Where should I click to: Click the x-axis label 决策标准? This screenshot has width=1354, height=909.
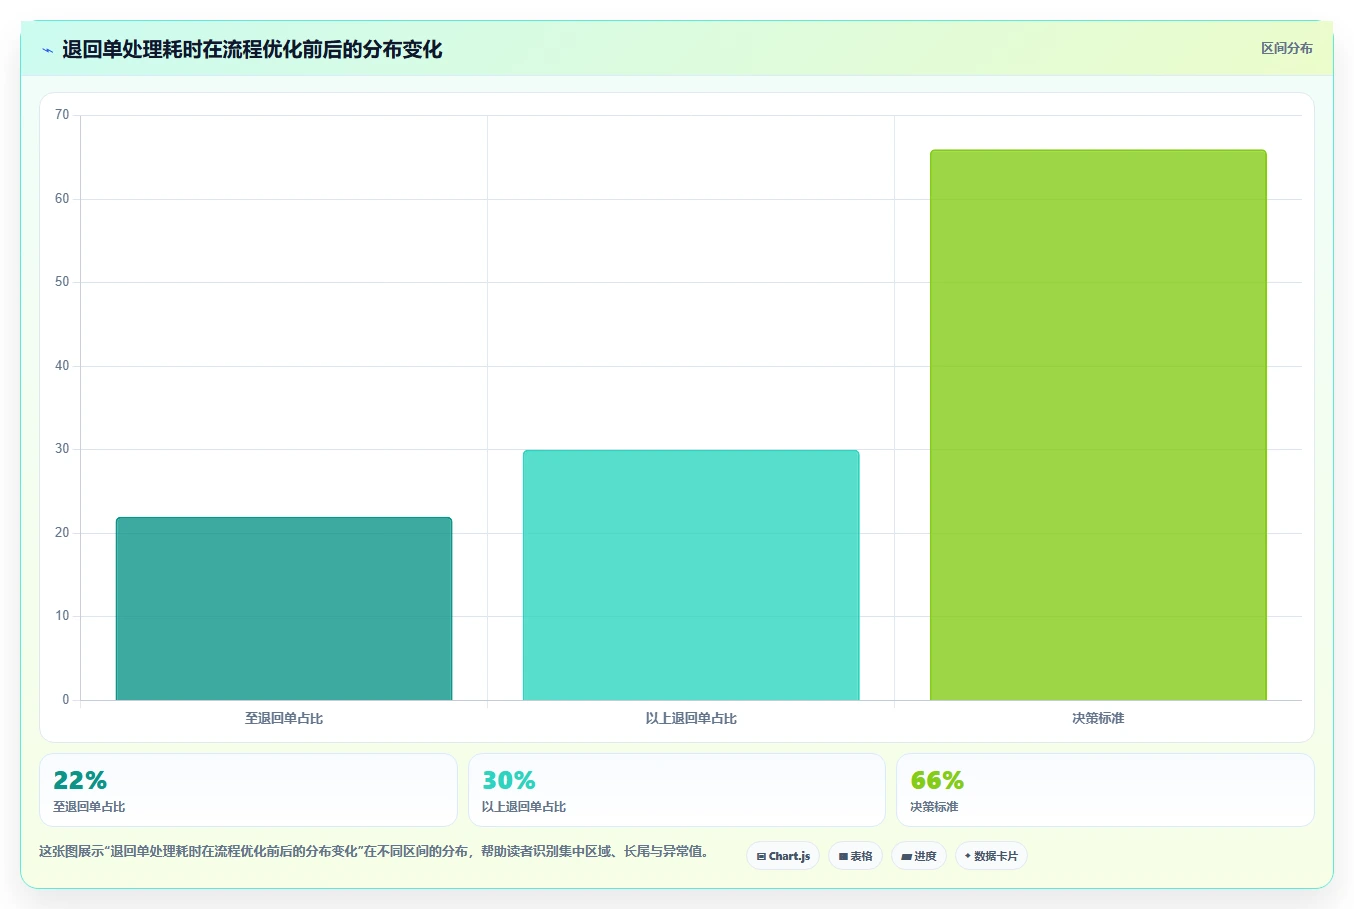click(x=1098, y=718)
